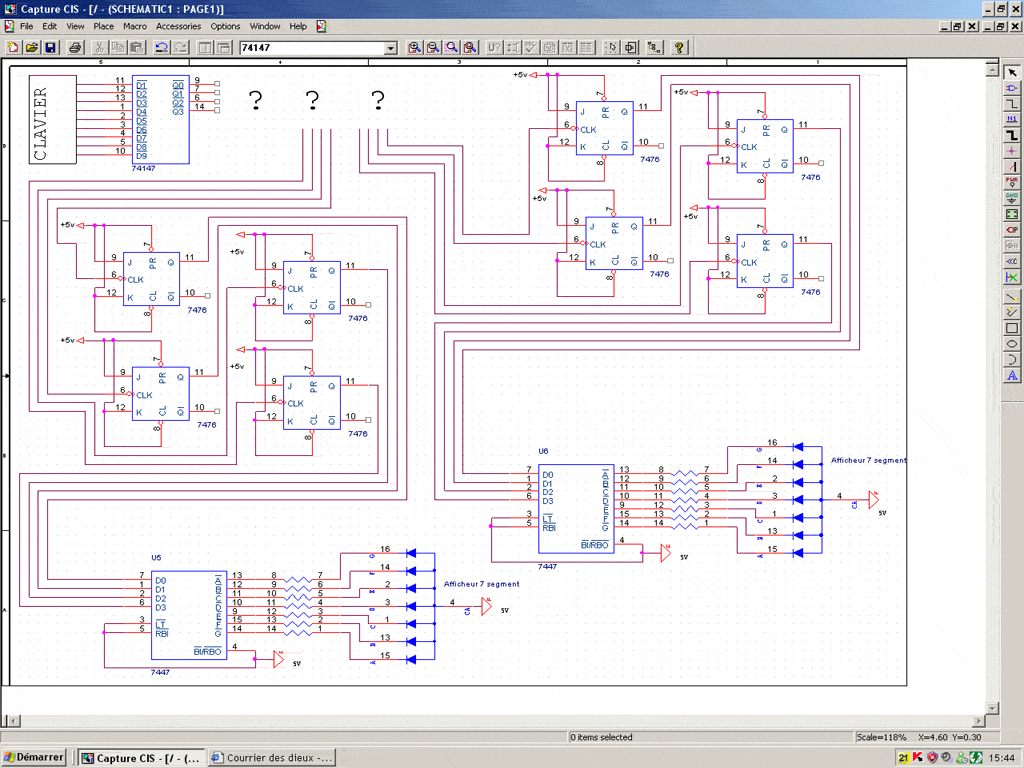Screen dimensions: 1024x768
Task: Select the Place Rectangle tool
Action: click(x=1012, y=328)
